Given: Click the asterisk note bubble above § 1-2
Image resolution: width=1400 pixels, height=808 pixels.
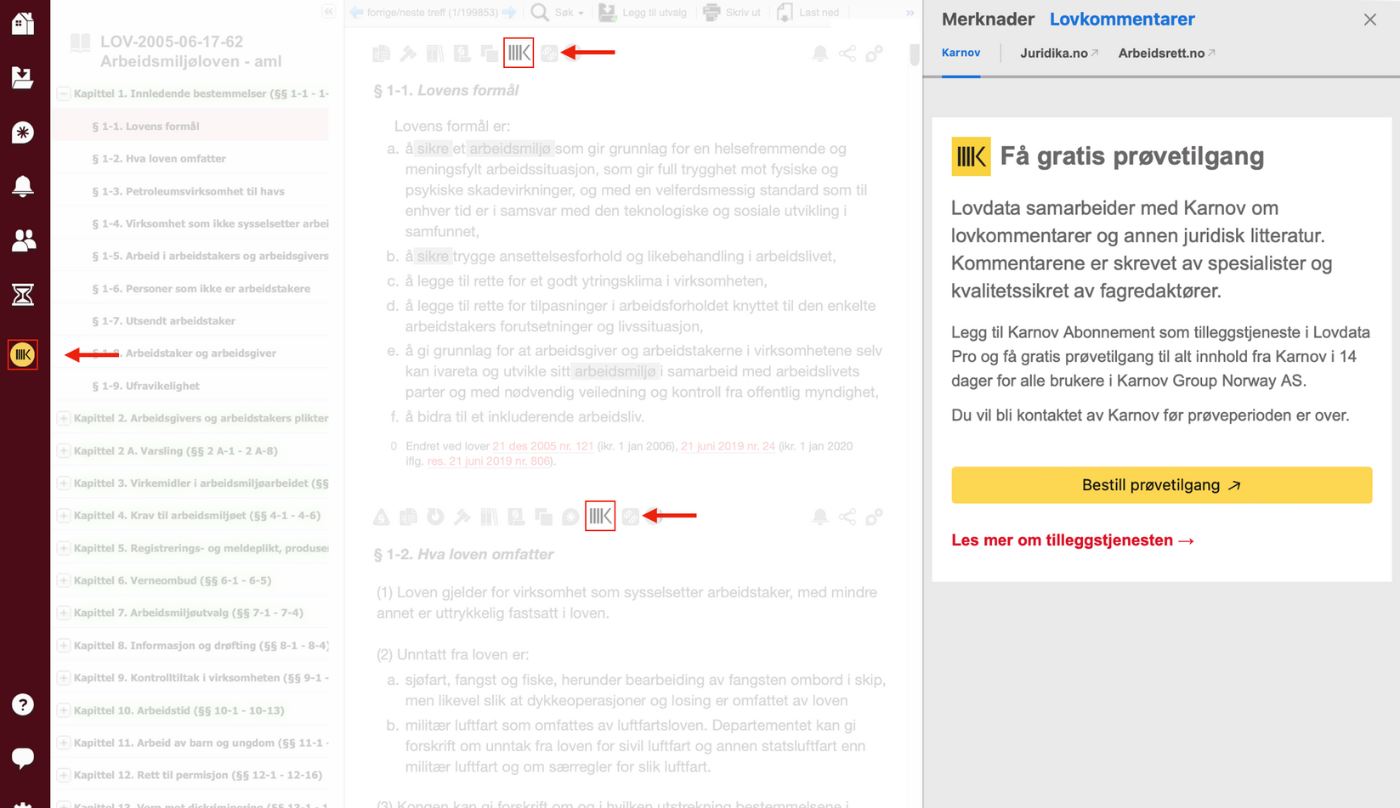Looking at the screenshot, I should [570, 517].
